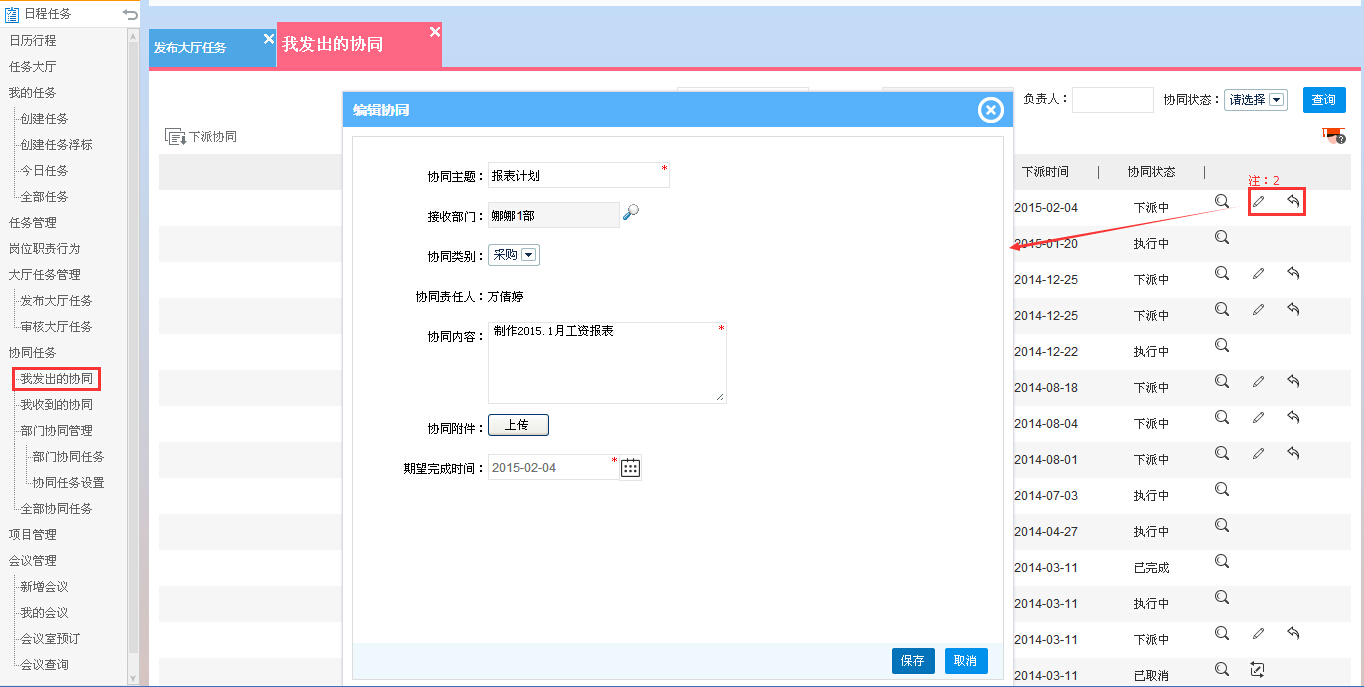The height and width of the screenshot is (687, 1364).
Task: Withdraw the 2014-08-01 collaboration using the arrow icon
Action: [1293, 453]
